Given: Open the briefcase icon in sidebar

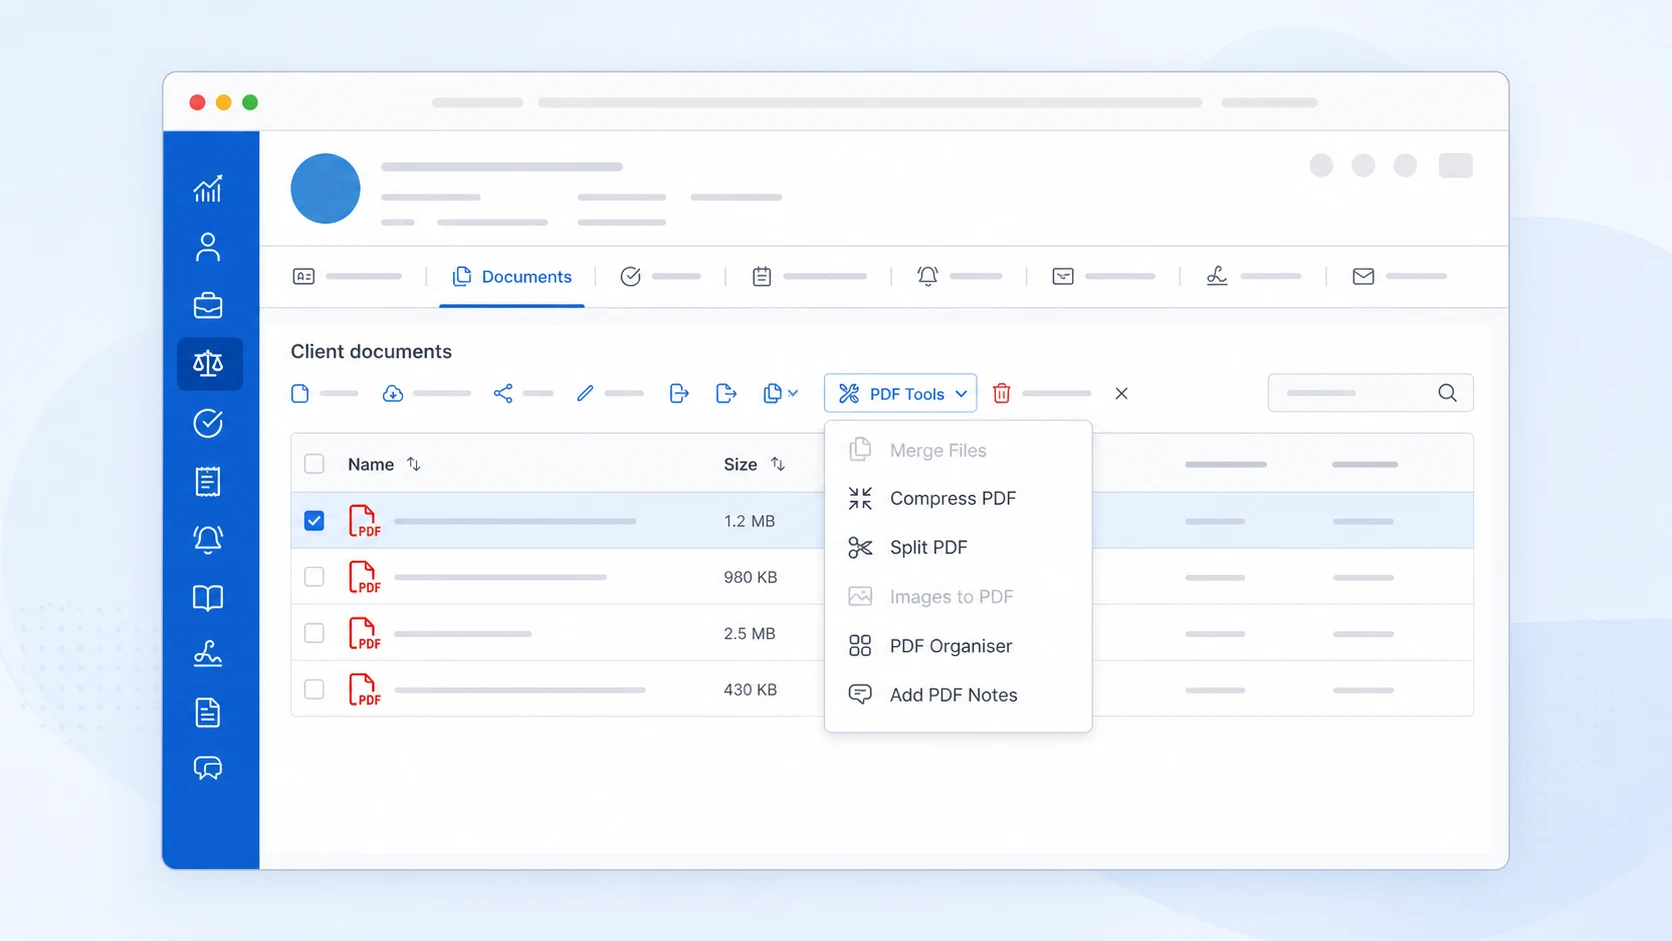Looking at the screenshot, I should coord(208,305).
